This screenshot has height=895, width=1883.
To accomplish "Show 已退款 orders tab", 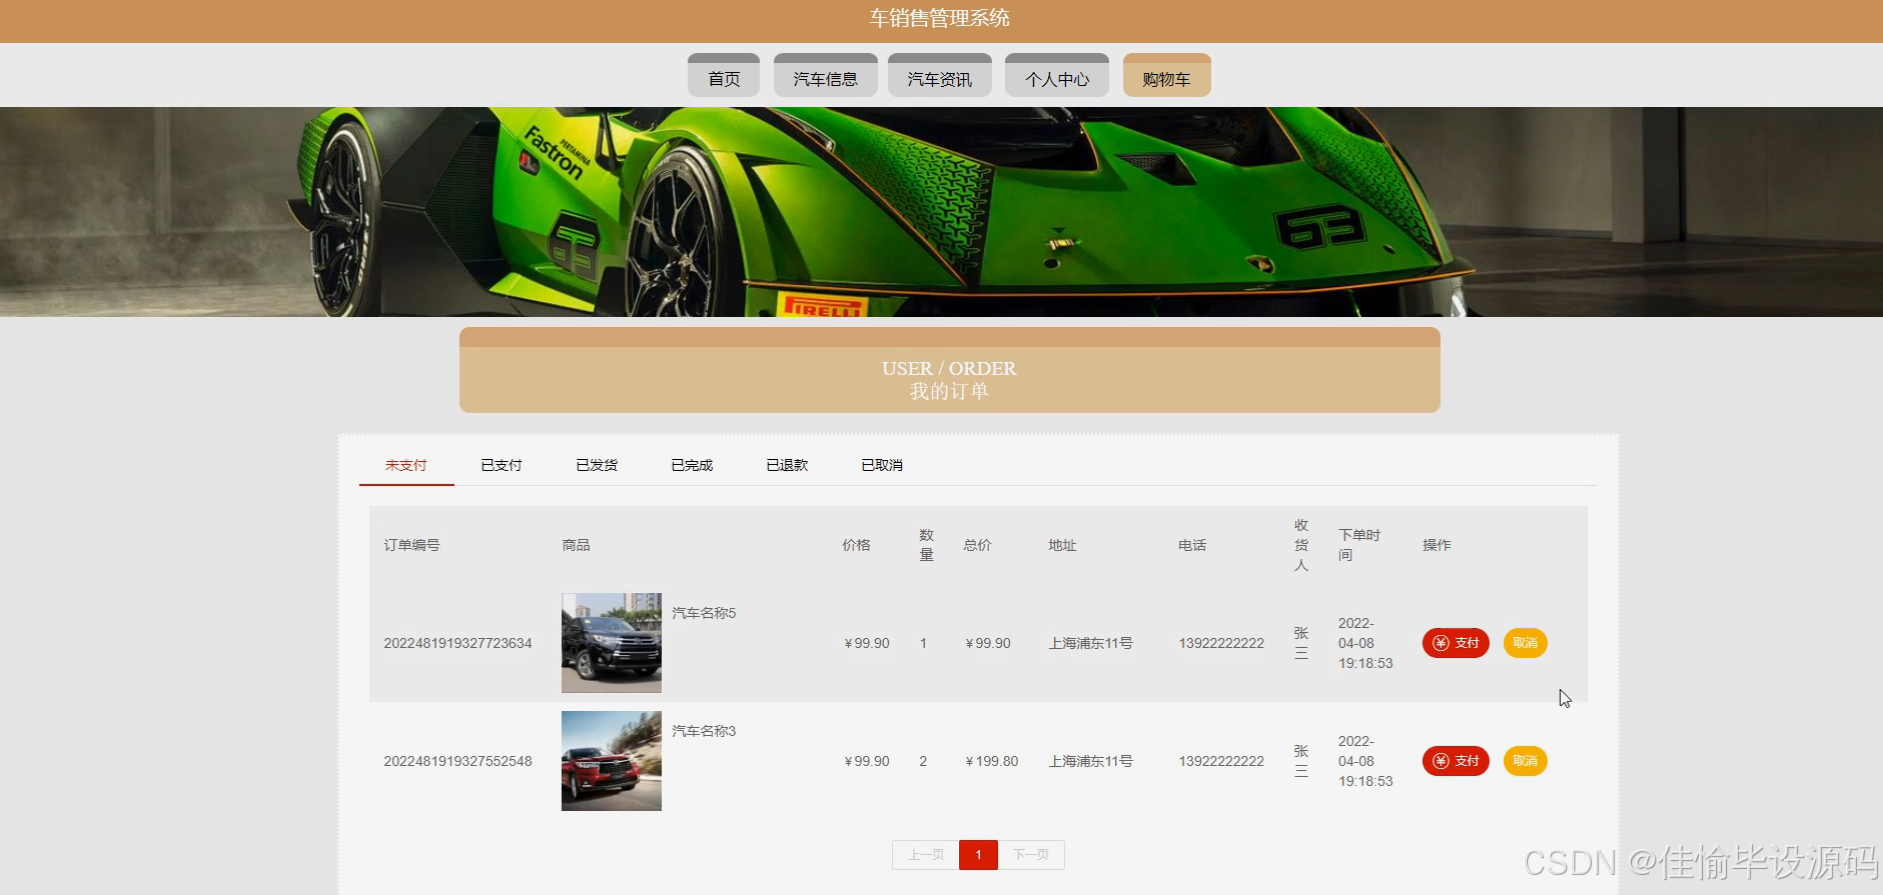I will tap(787, 465).
